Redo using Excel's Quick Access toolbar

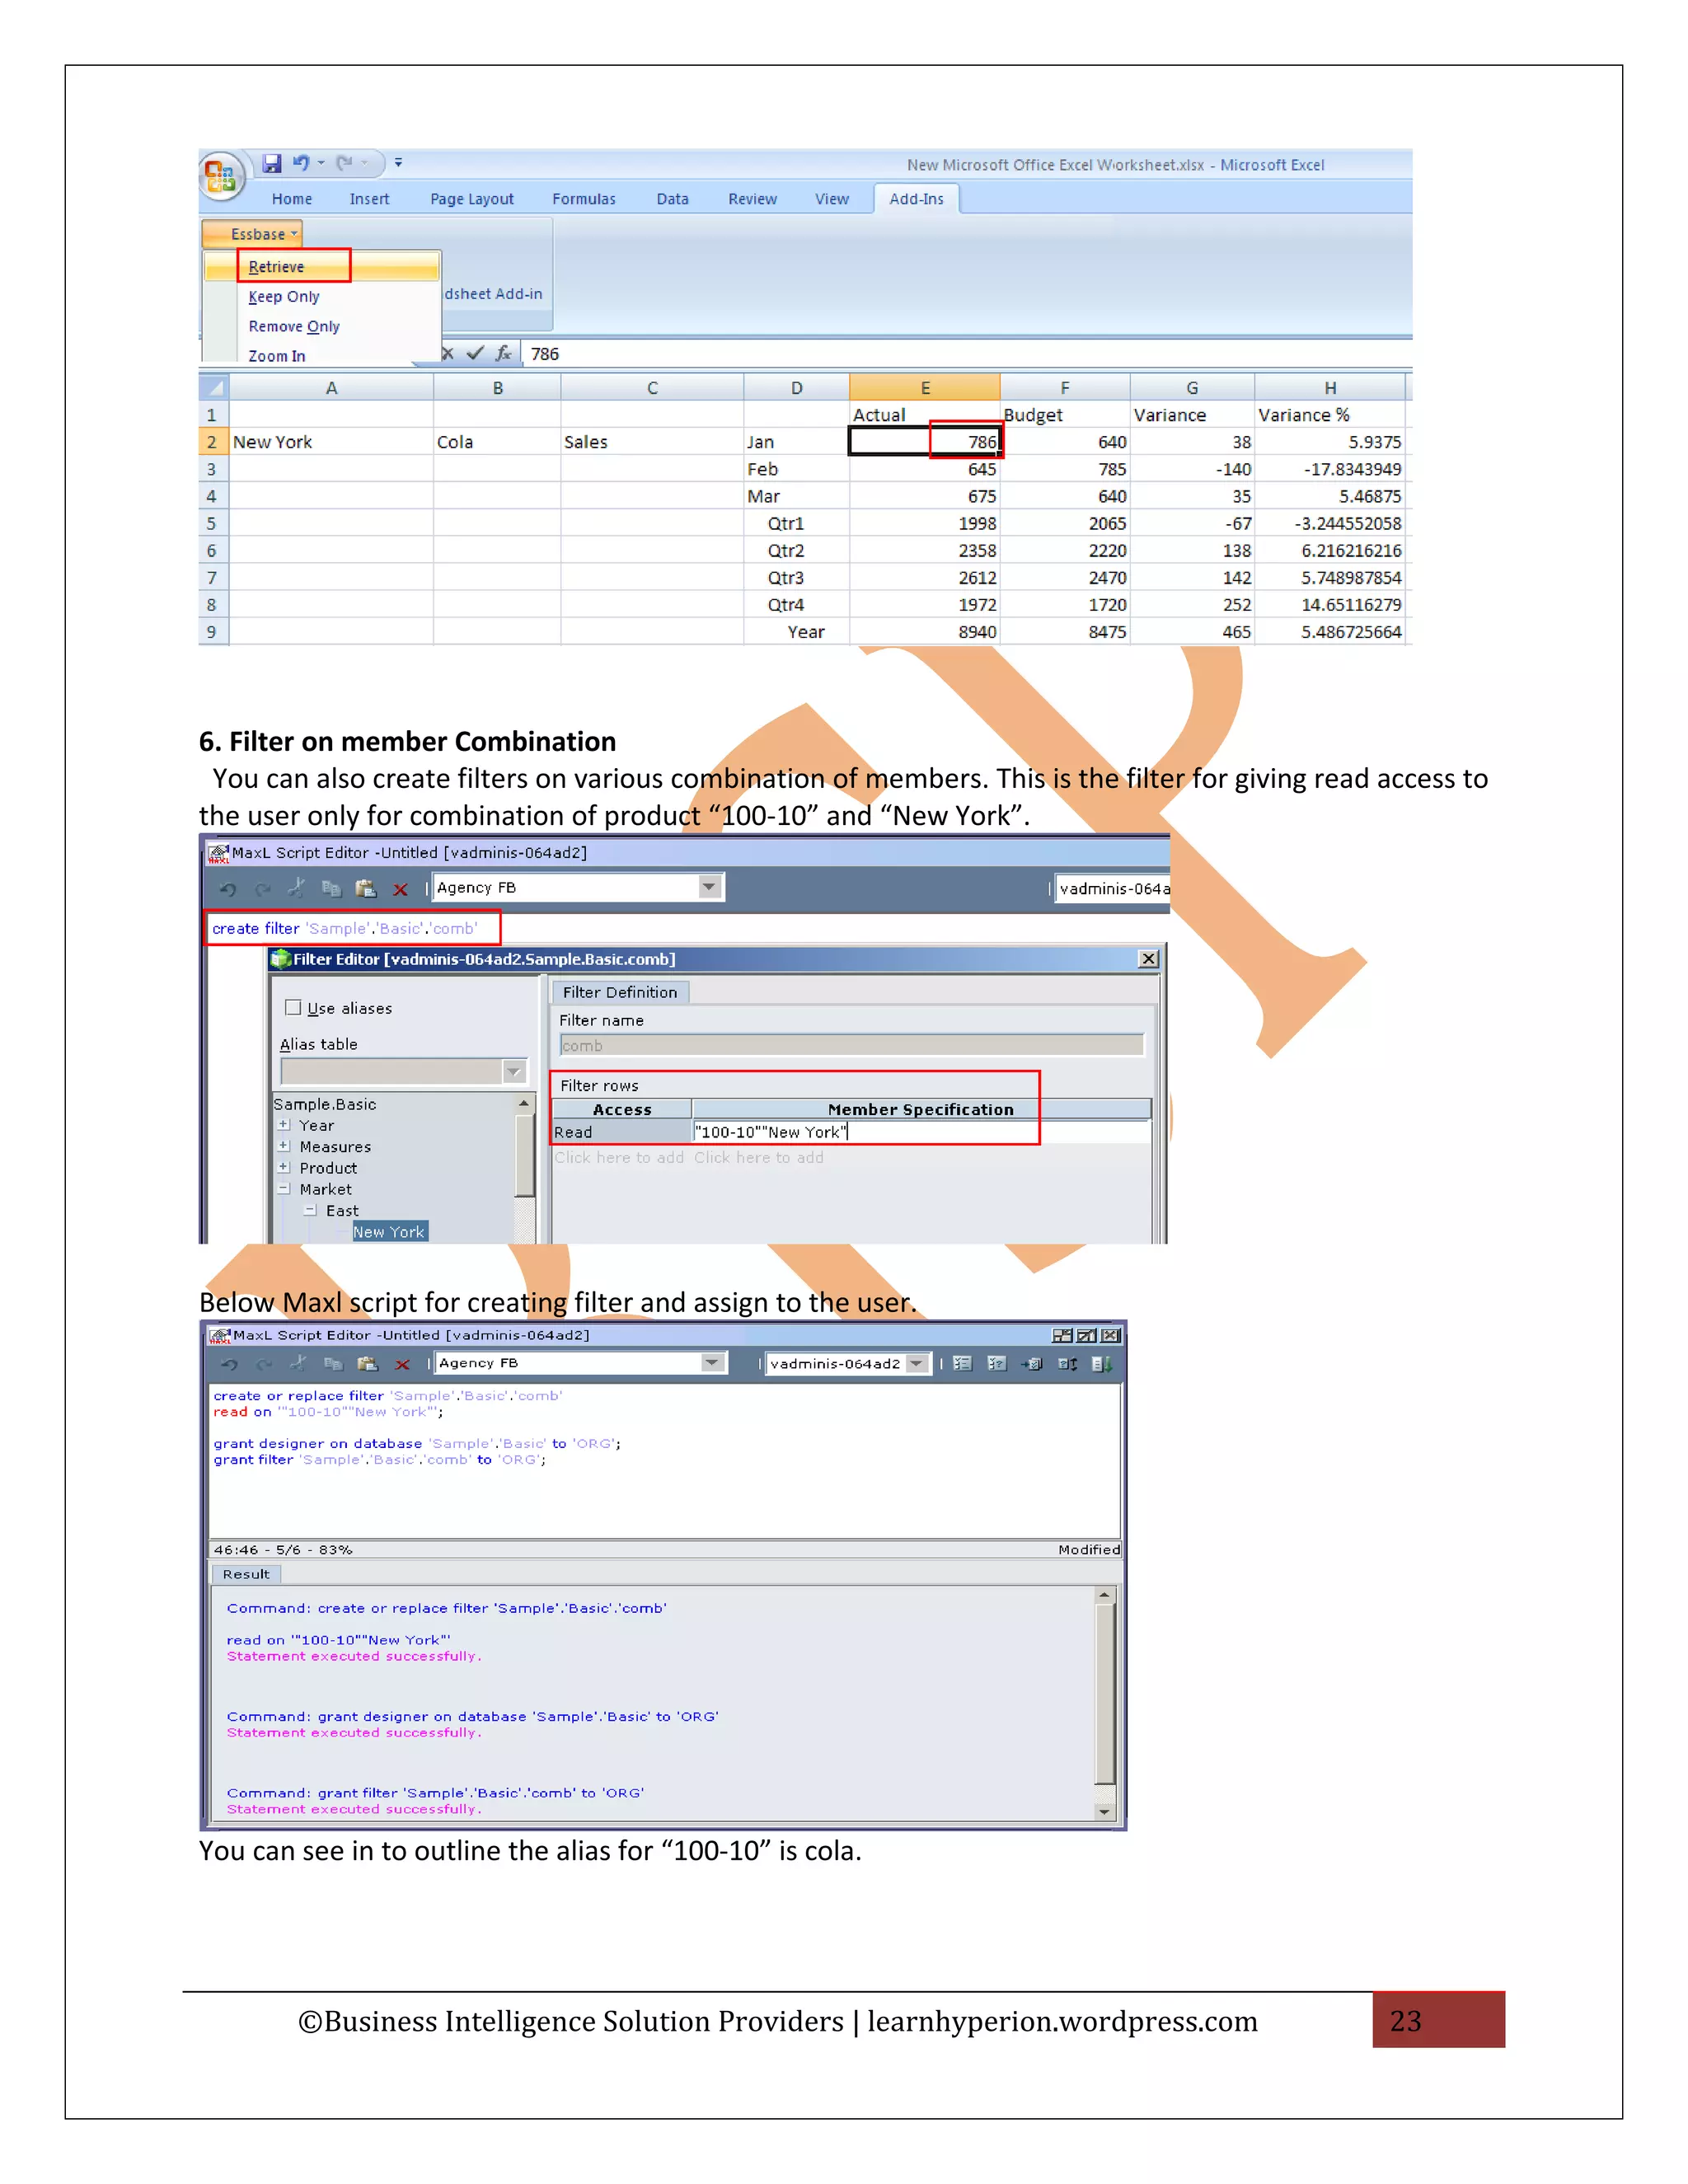(x=345, y=163)
